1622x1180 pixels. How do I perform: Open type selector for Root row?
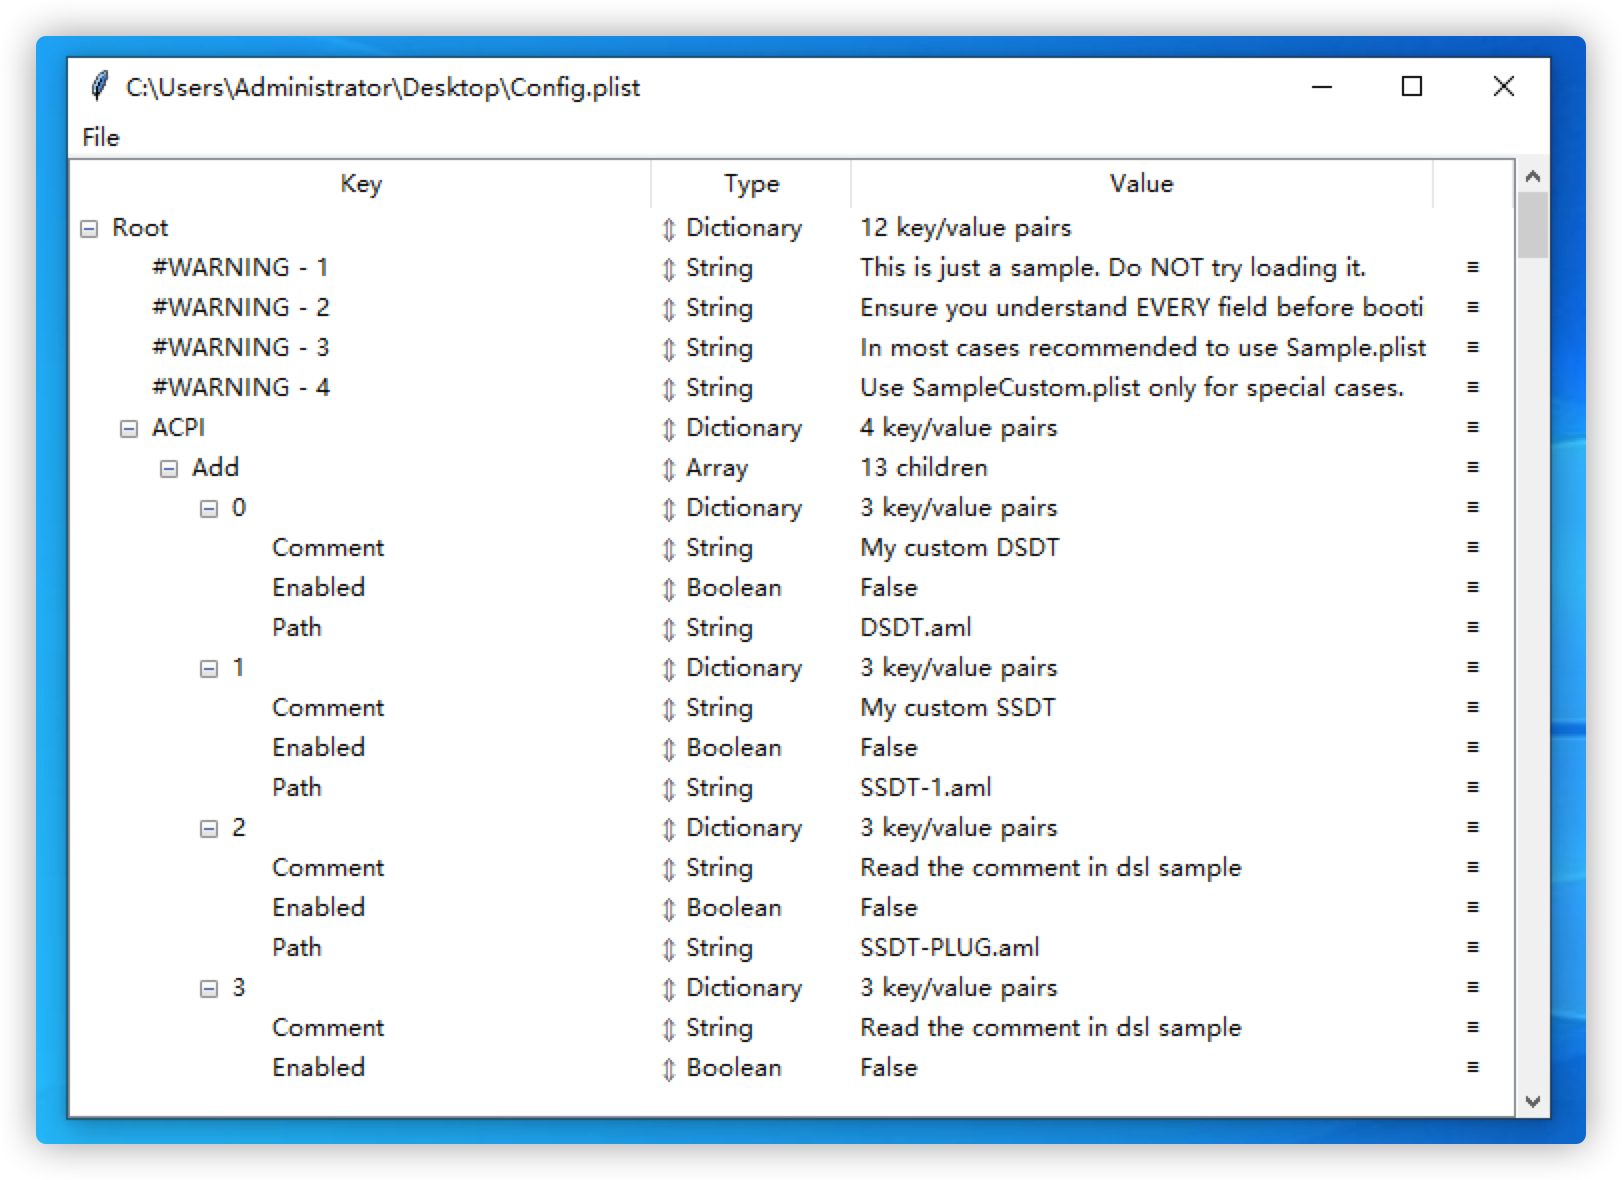coord(669,229)
